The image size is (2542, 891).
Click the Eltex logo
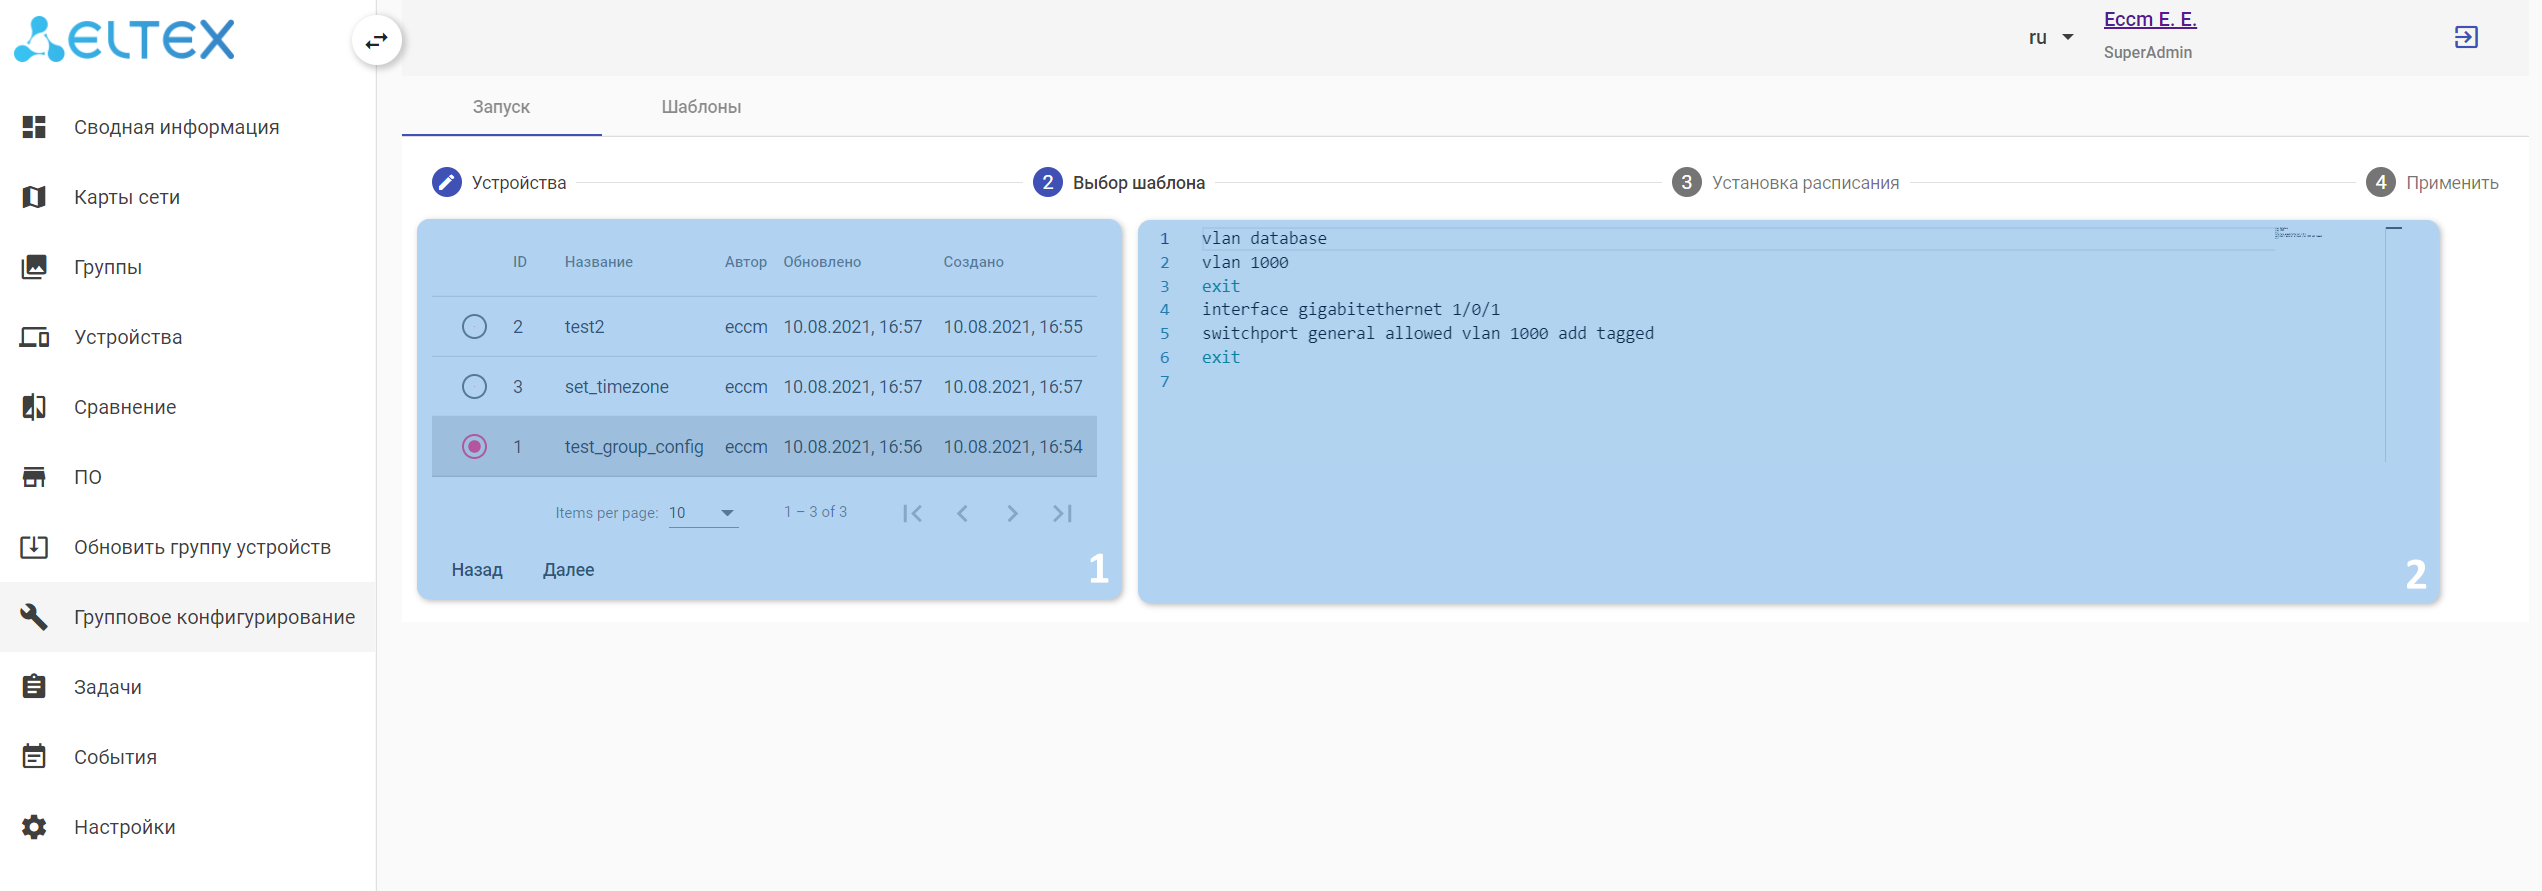pyautogui.click(x=125, y=40)
